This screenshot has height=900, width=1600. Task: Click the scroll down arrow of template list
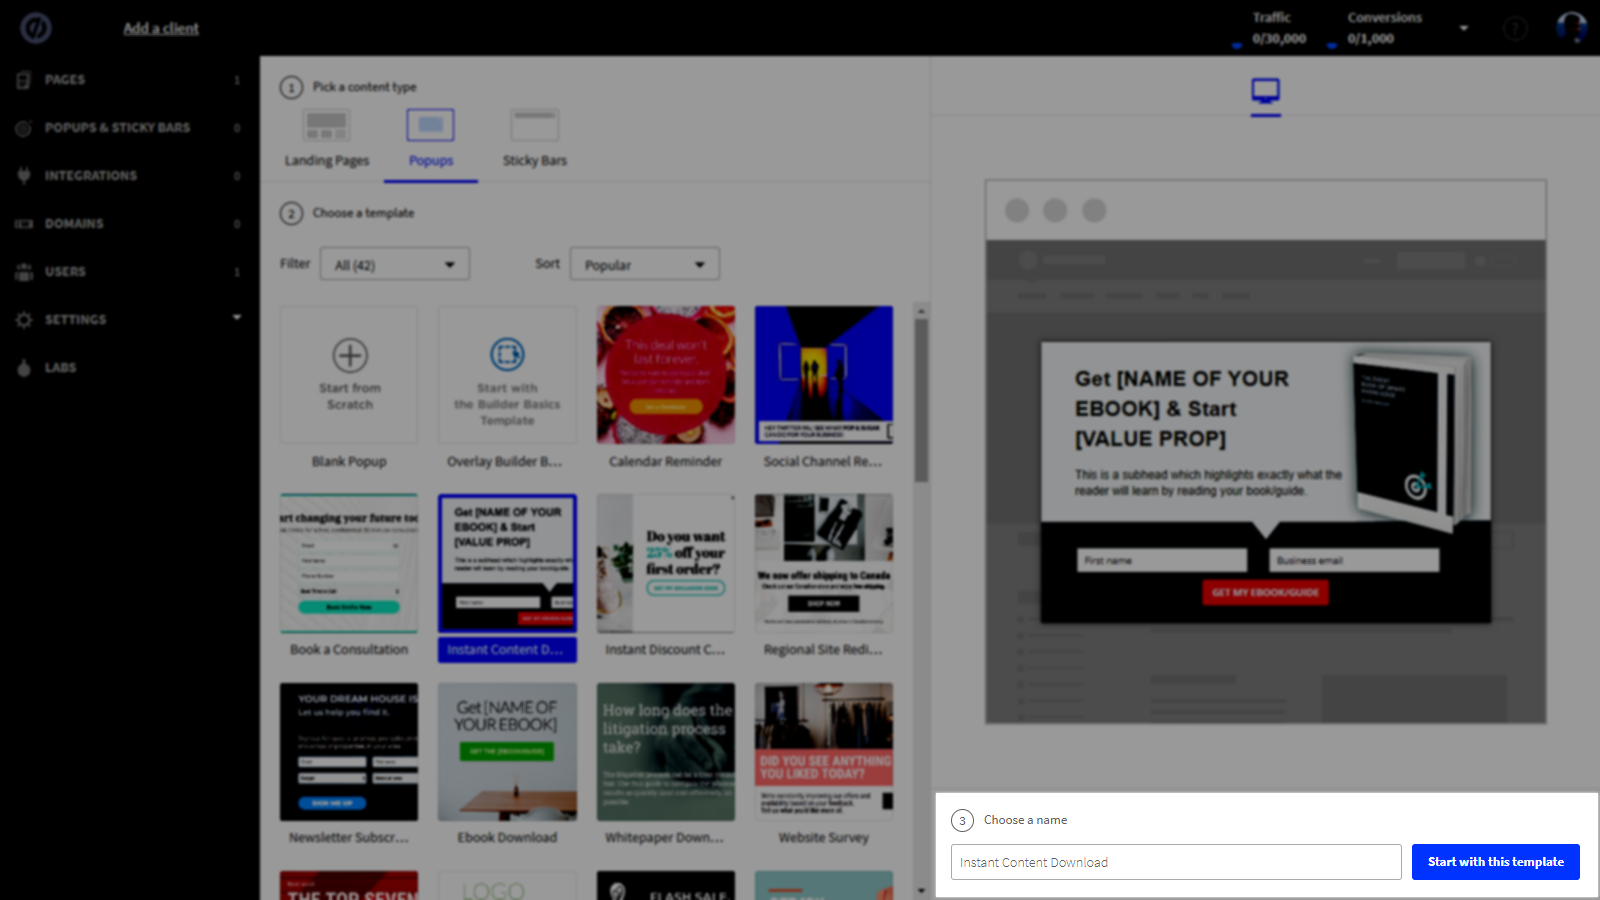pos(921,890)
